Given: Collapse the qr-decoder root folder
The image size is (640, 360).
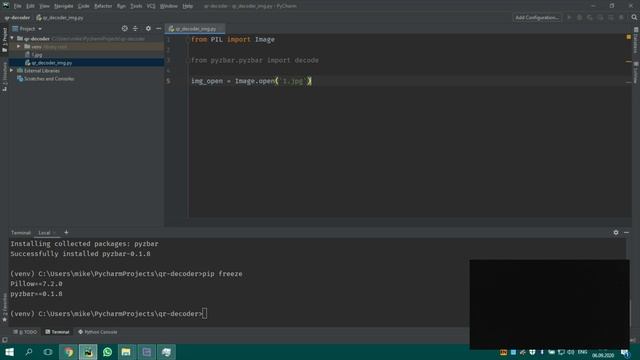Looking at the screenshot, I should [12, 38].
